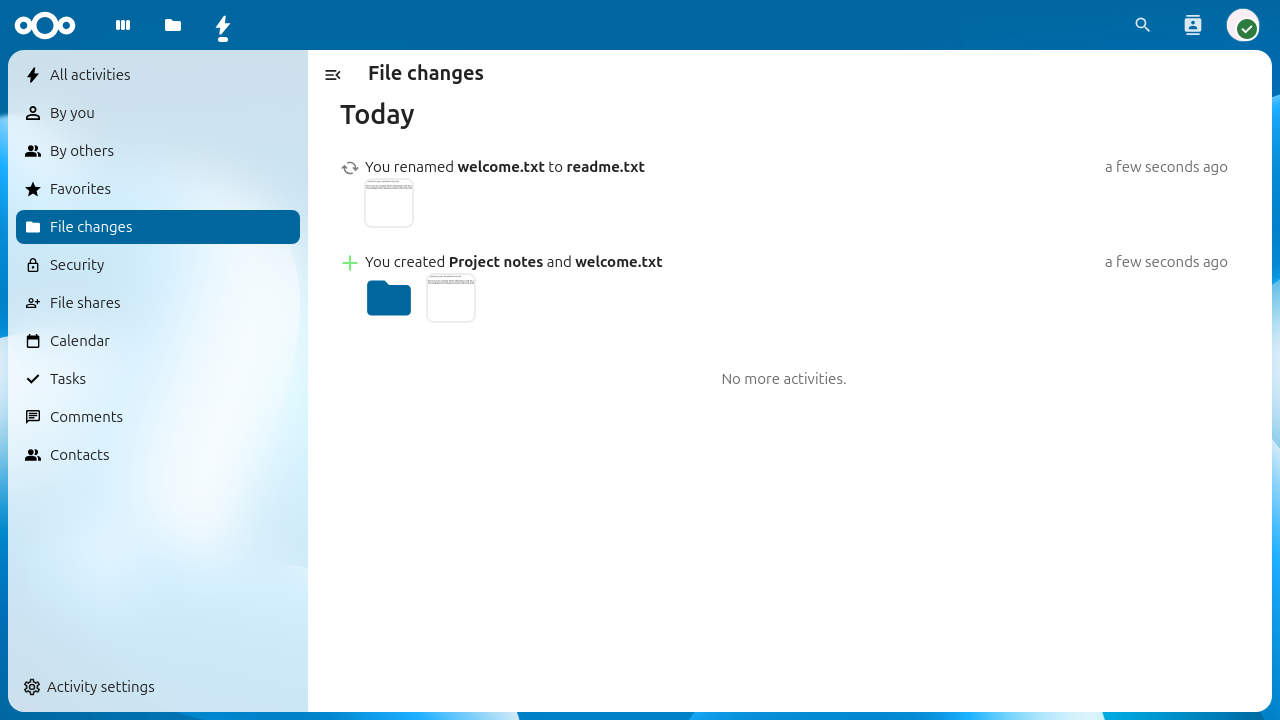Click the welcome.txt thumbnail in created entry
Screen dimensions: 1280x720
(x=450, y=298)
